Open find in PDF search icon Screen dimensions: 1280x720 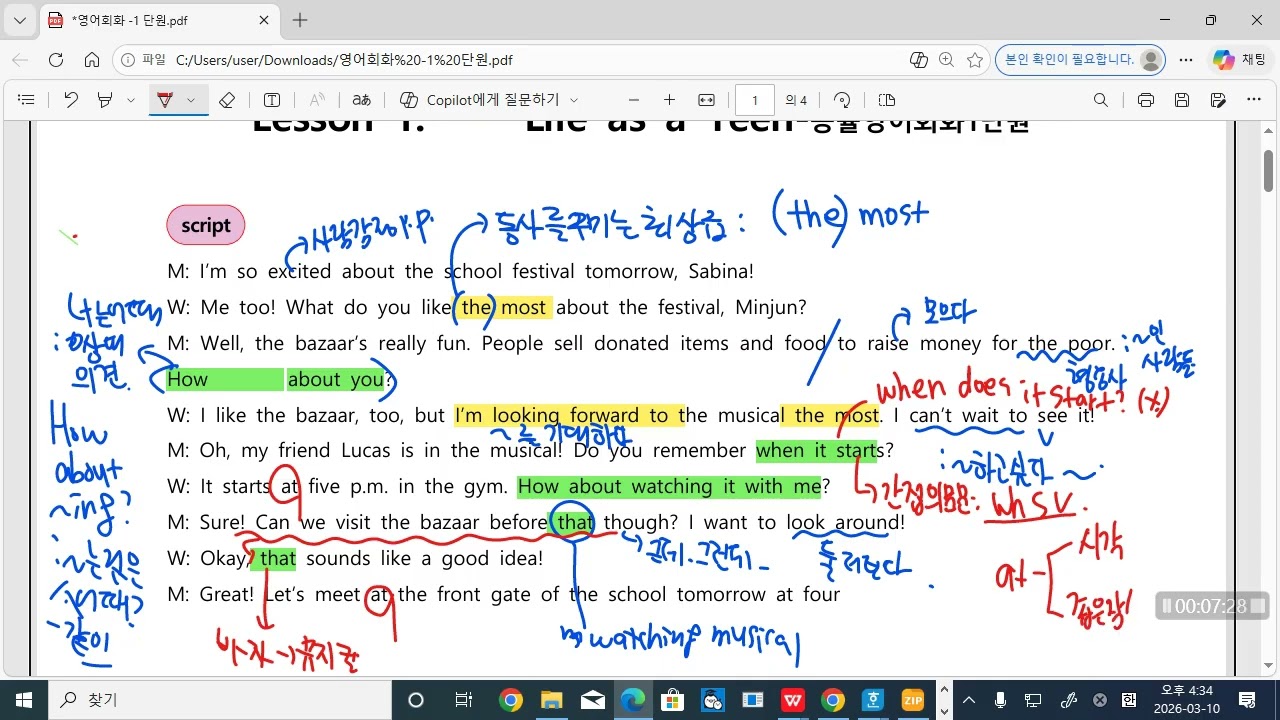(1101, 100)
